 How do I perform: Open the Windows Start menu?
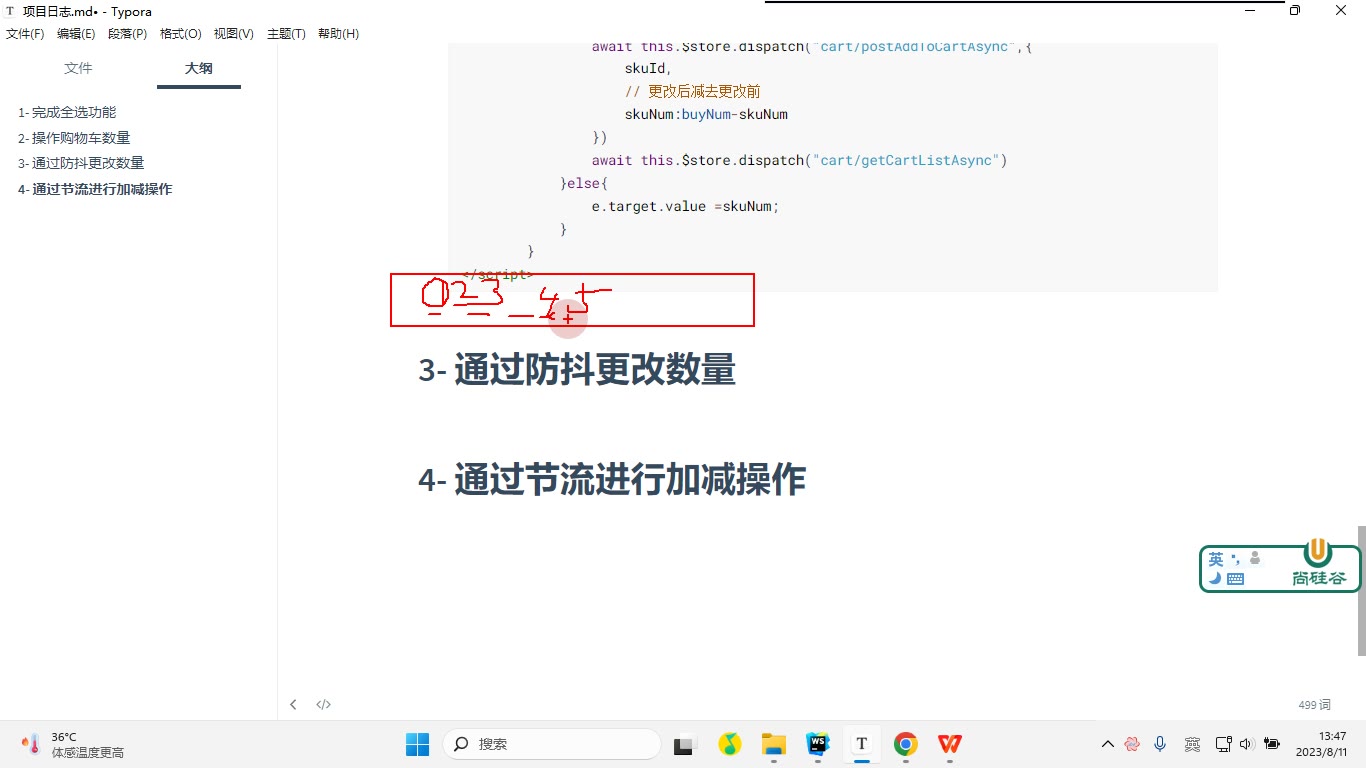[417, 744]
